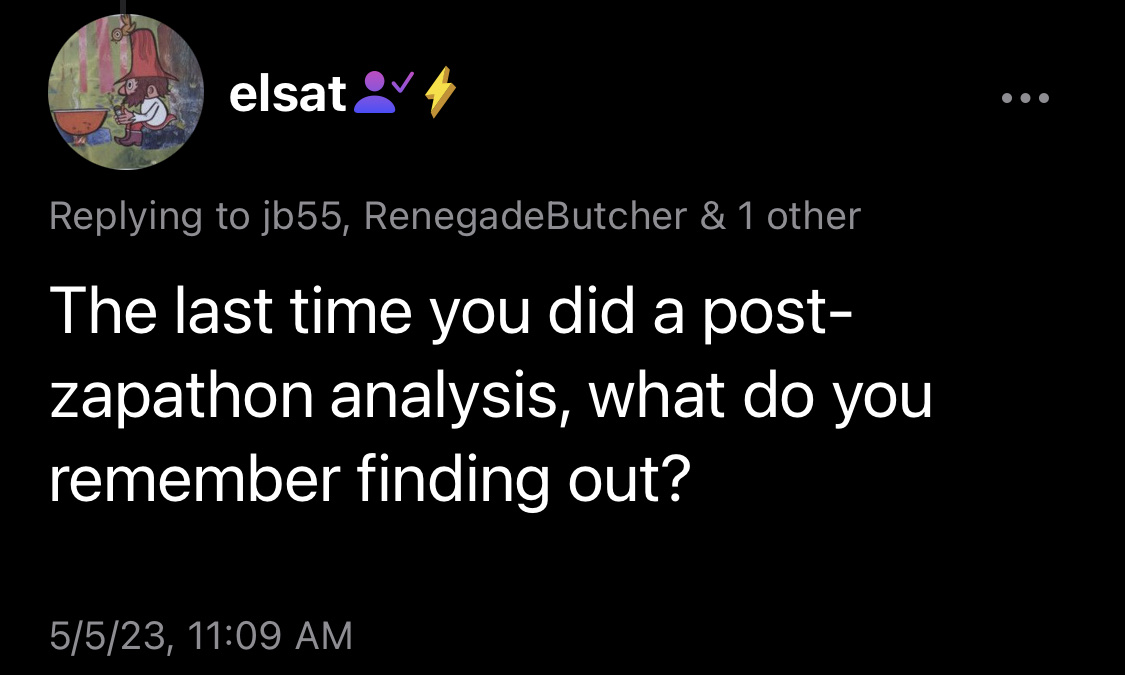The width and height of the screenshot is (1125, 675).
Task: Click the '11:09 AM' time text
Action: 270,636
